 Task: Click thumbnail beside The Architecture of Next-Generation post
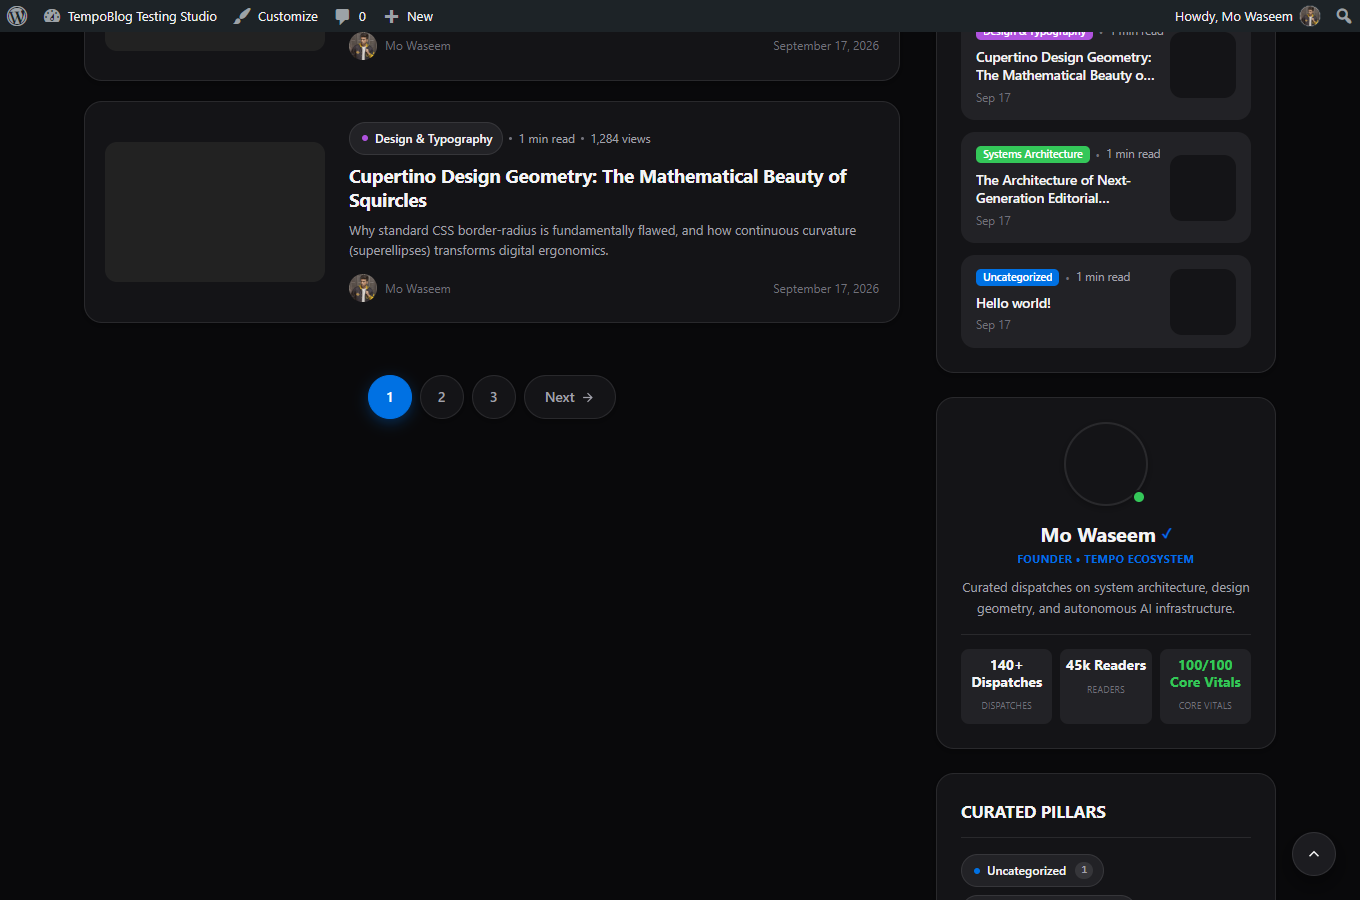[x=1203, y=188]
